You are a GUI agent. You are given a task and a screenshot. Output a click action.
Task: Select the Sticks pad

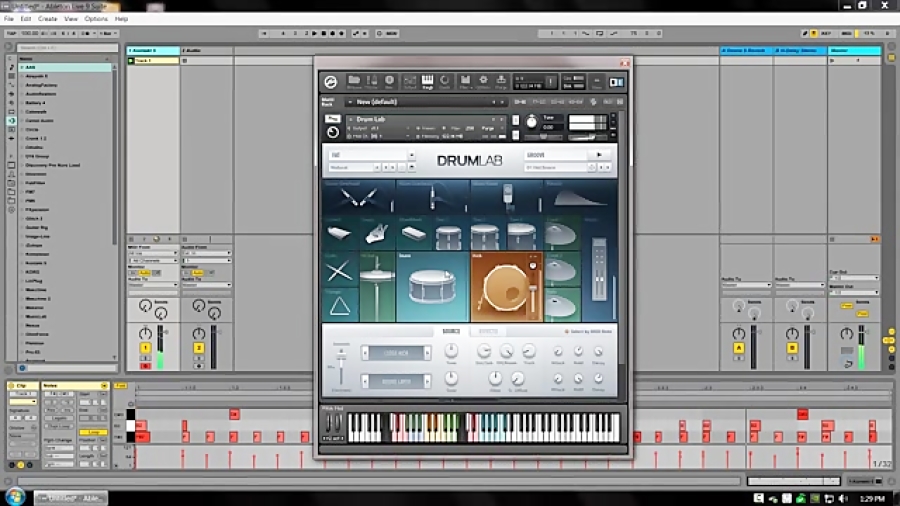coord(340,270)
